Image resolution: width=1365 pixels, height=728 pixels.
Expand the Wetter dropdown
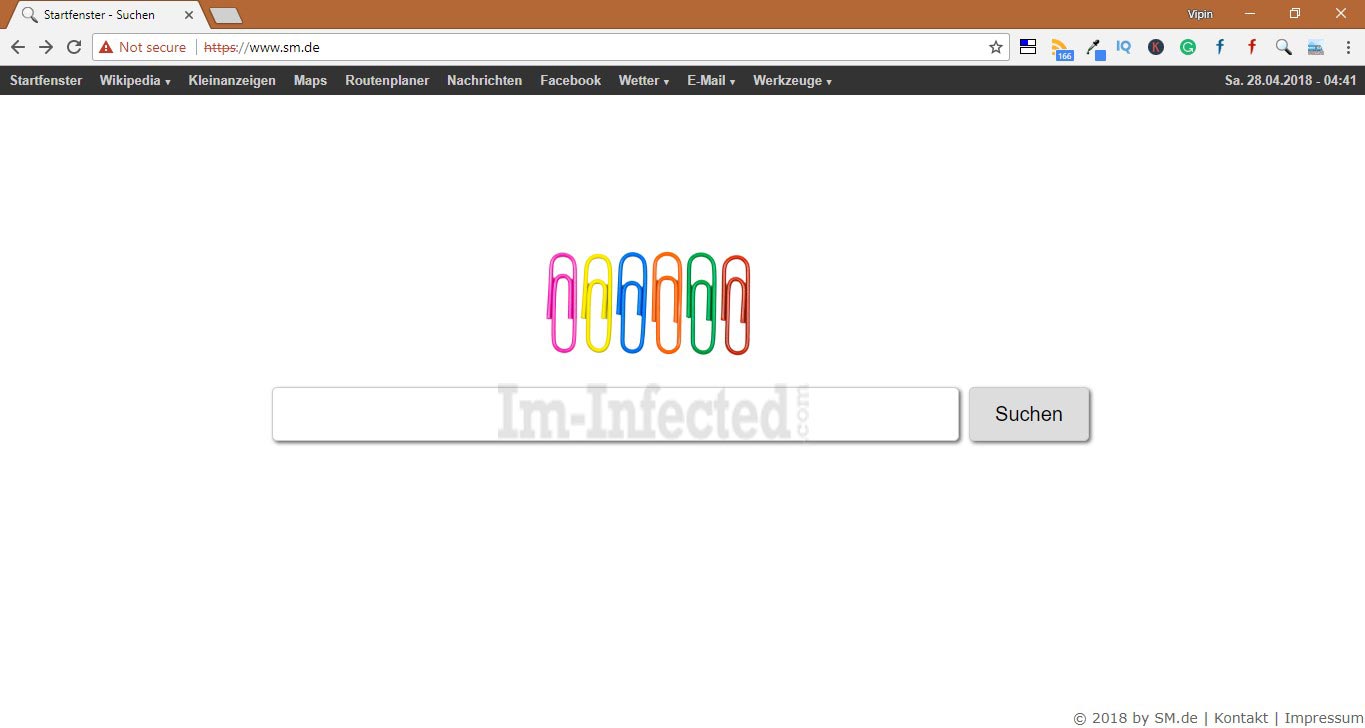point(643,81)
